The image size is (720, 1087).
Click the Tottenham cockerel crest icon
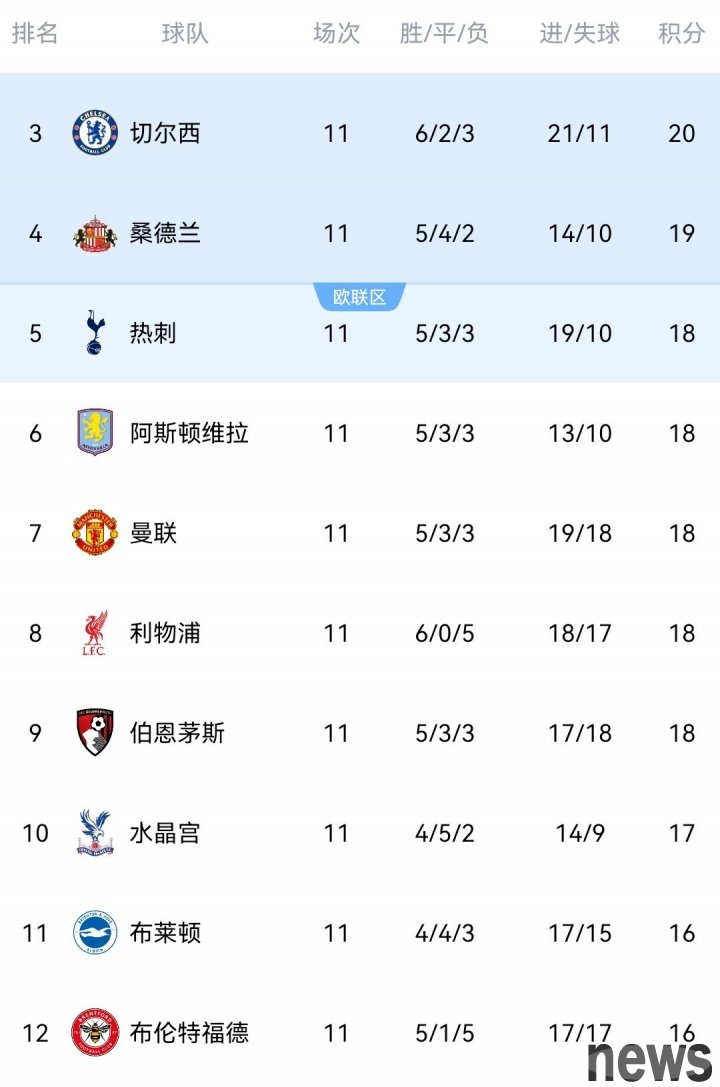[95, 333]
